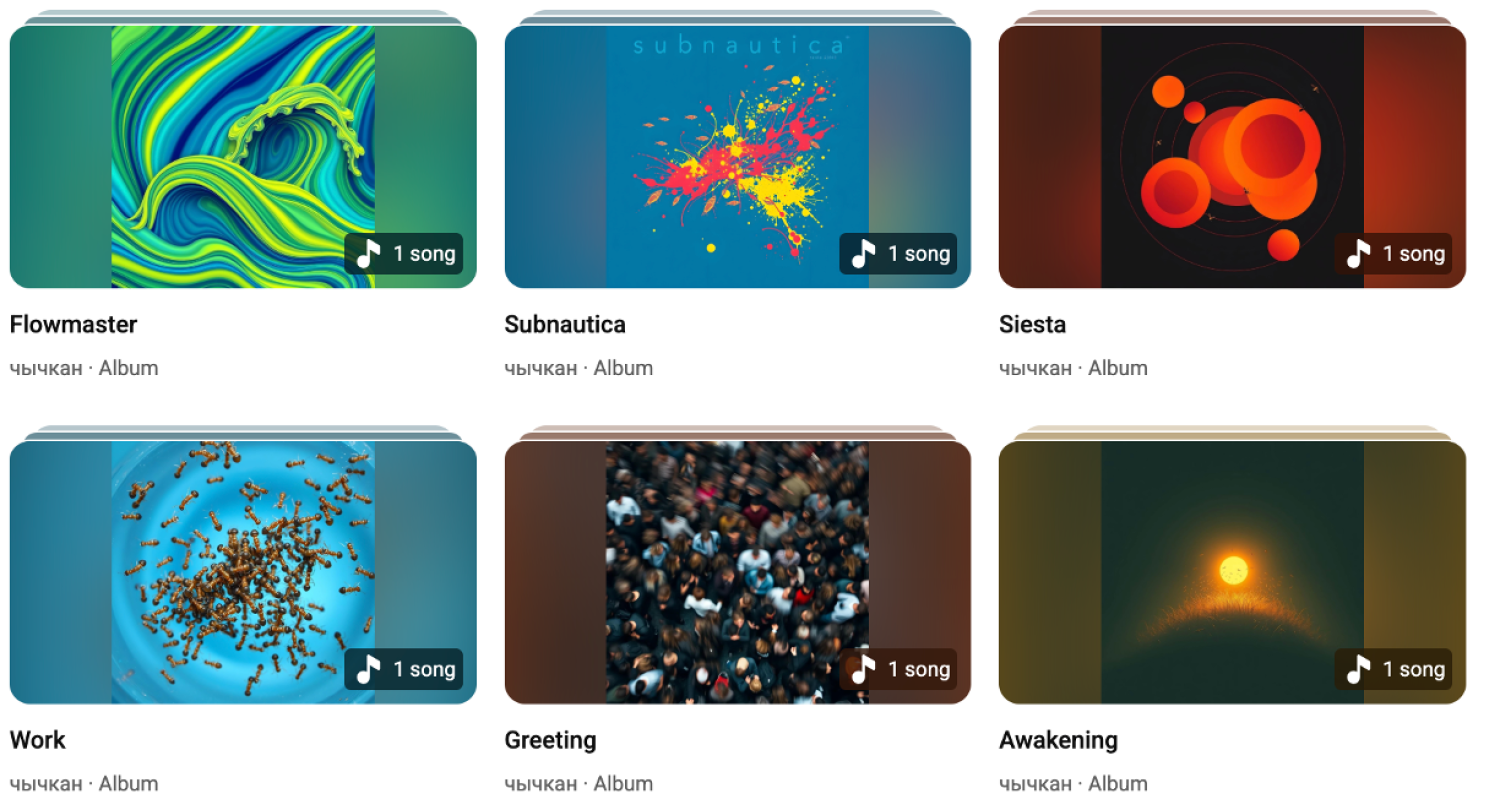Select the Awakening album title
This screenshot has height=799, width=1500.
pyautogui.click(x=1058, y=741)
